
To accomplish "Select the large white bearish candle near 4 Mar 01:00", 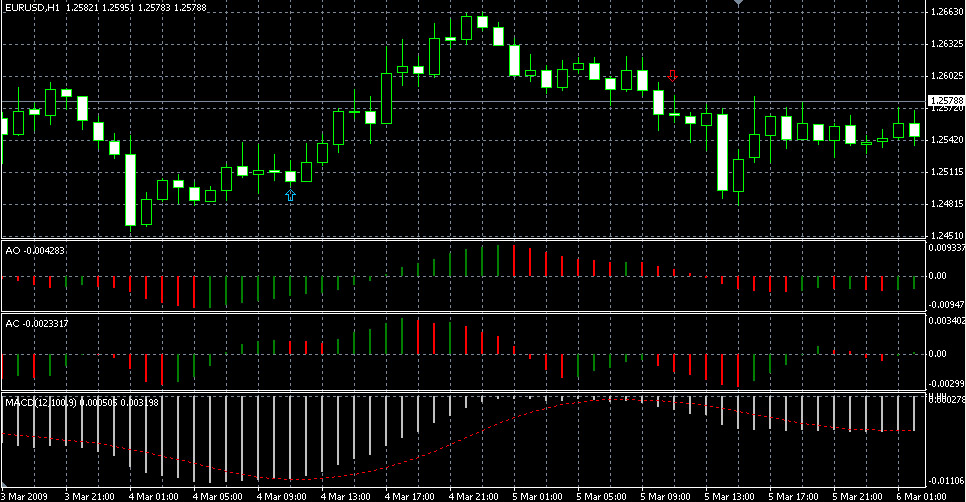I will pyautogui.click(x=131, y=190).
